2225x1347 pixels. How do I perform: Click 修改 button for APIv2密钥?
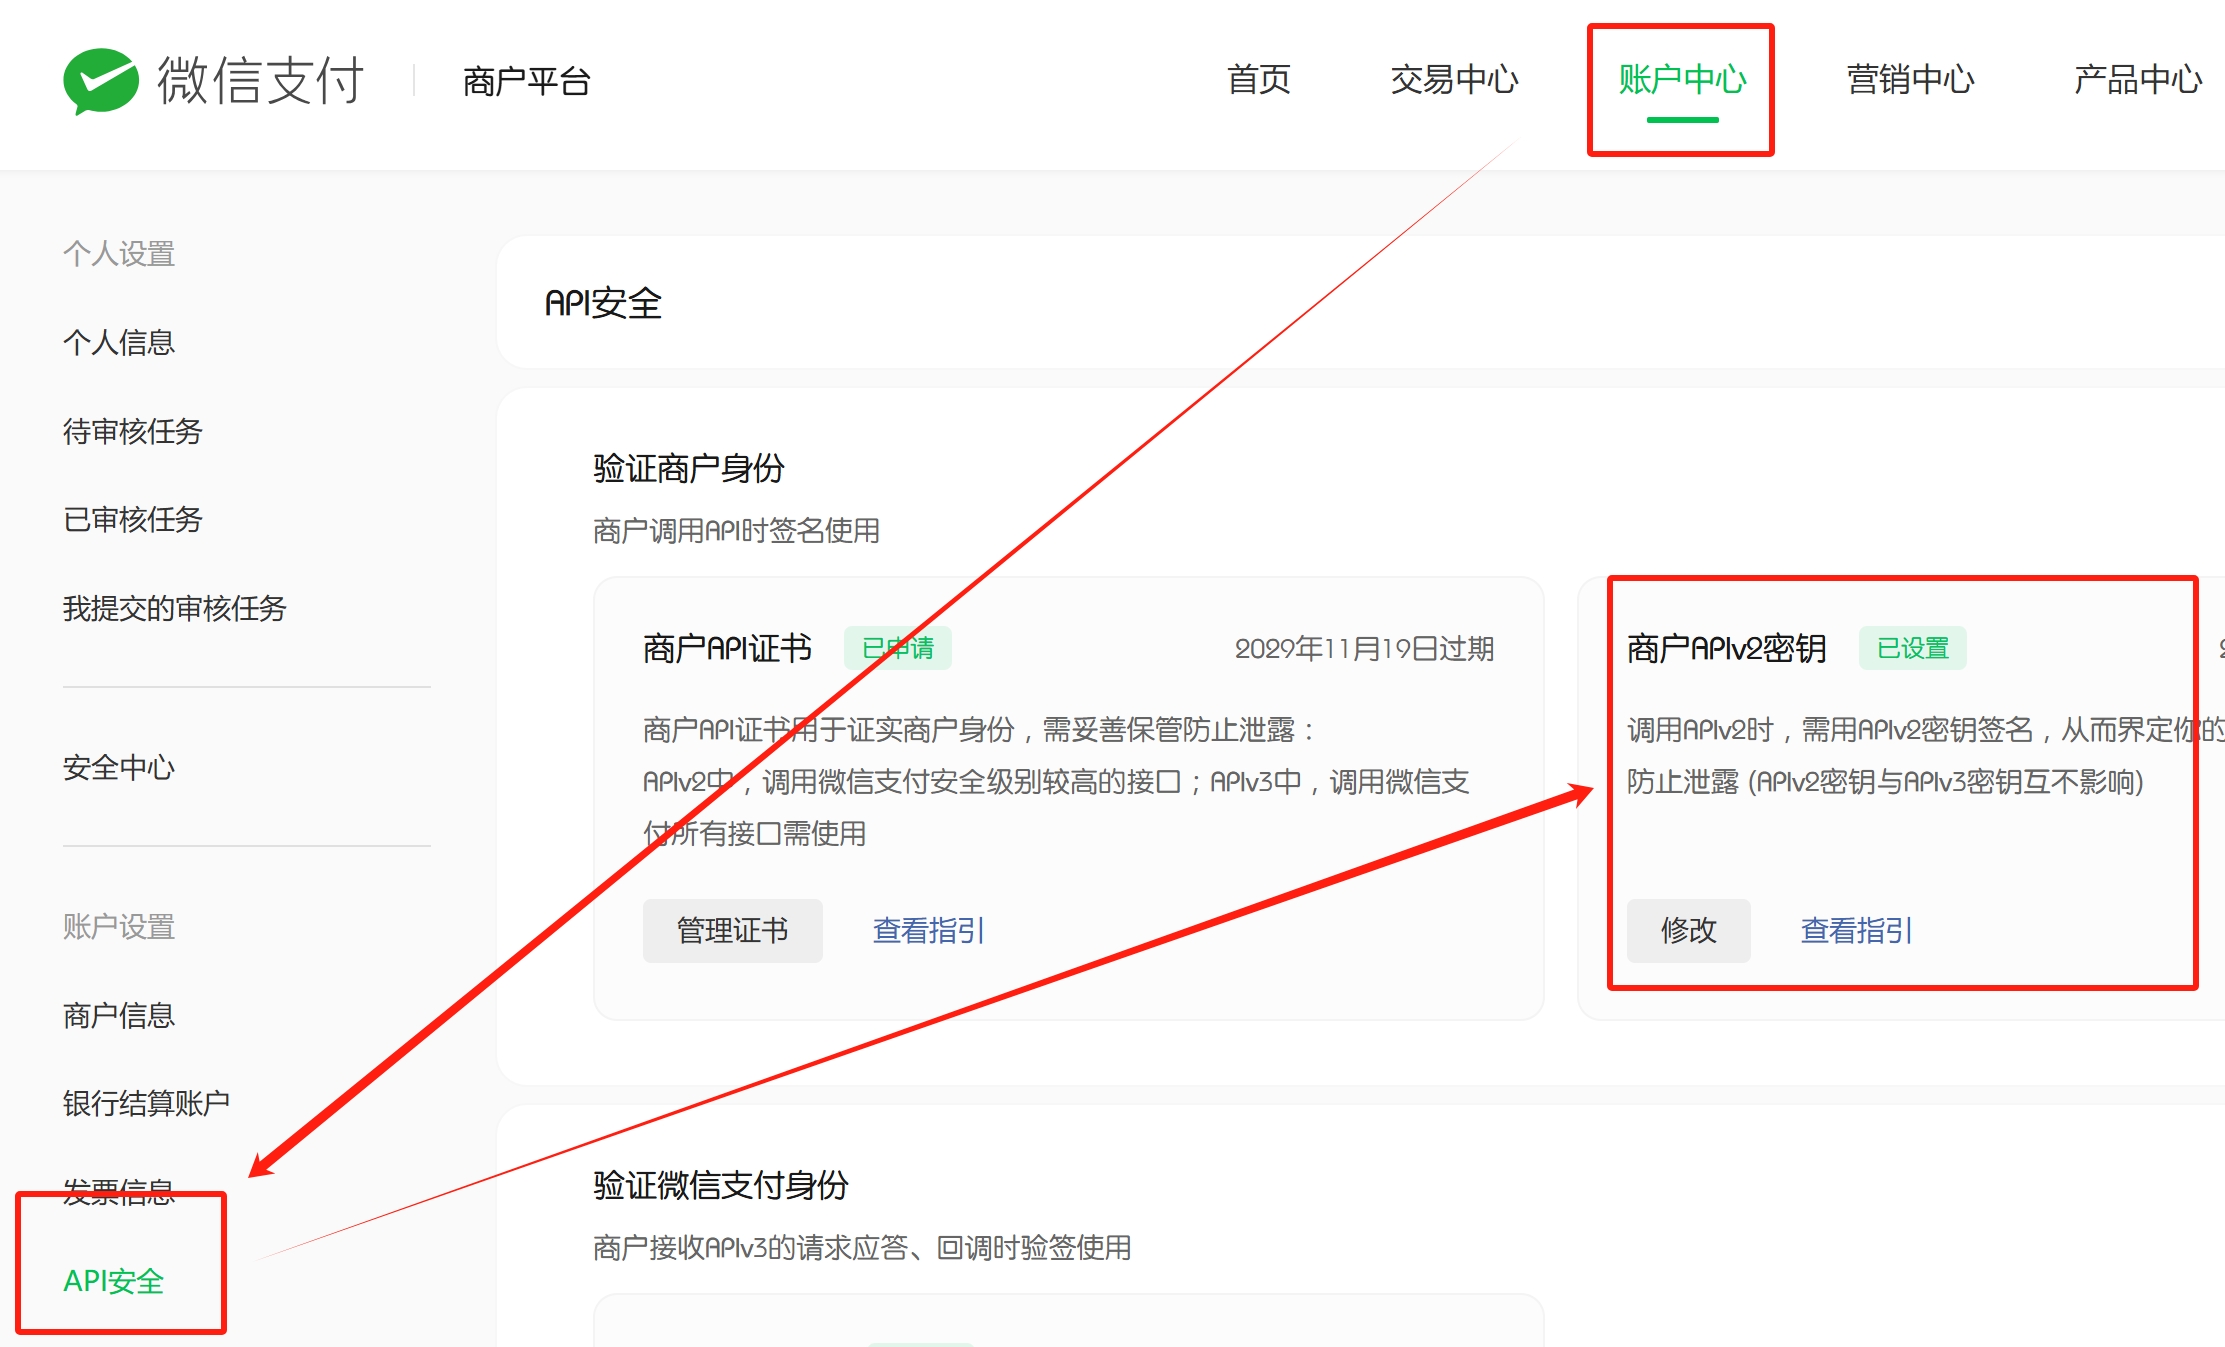(x=1689, y=930)
